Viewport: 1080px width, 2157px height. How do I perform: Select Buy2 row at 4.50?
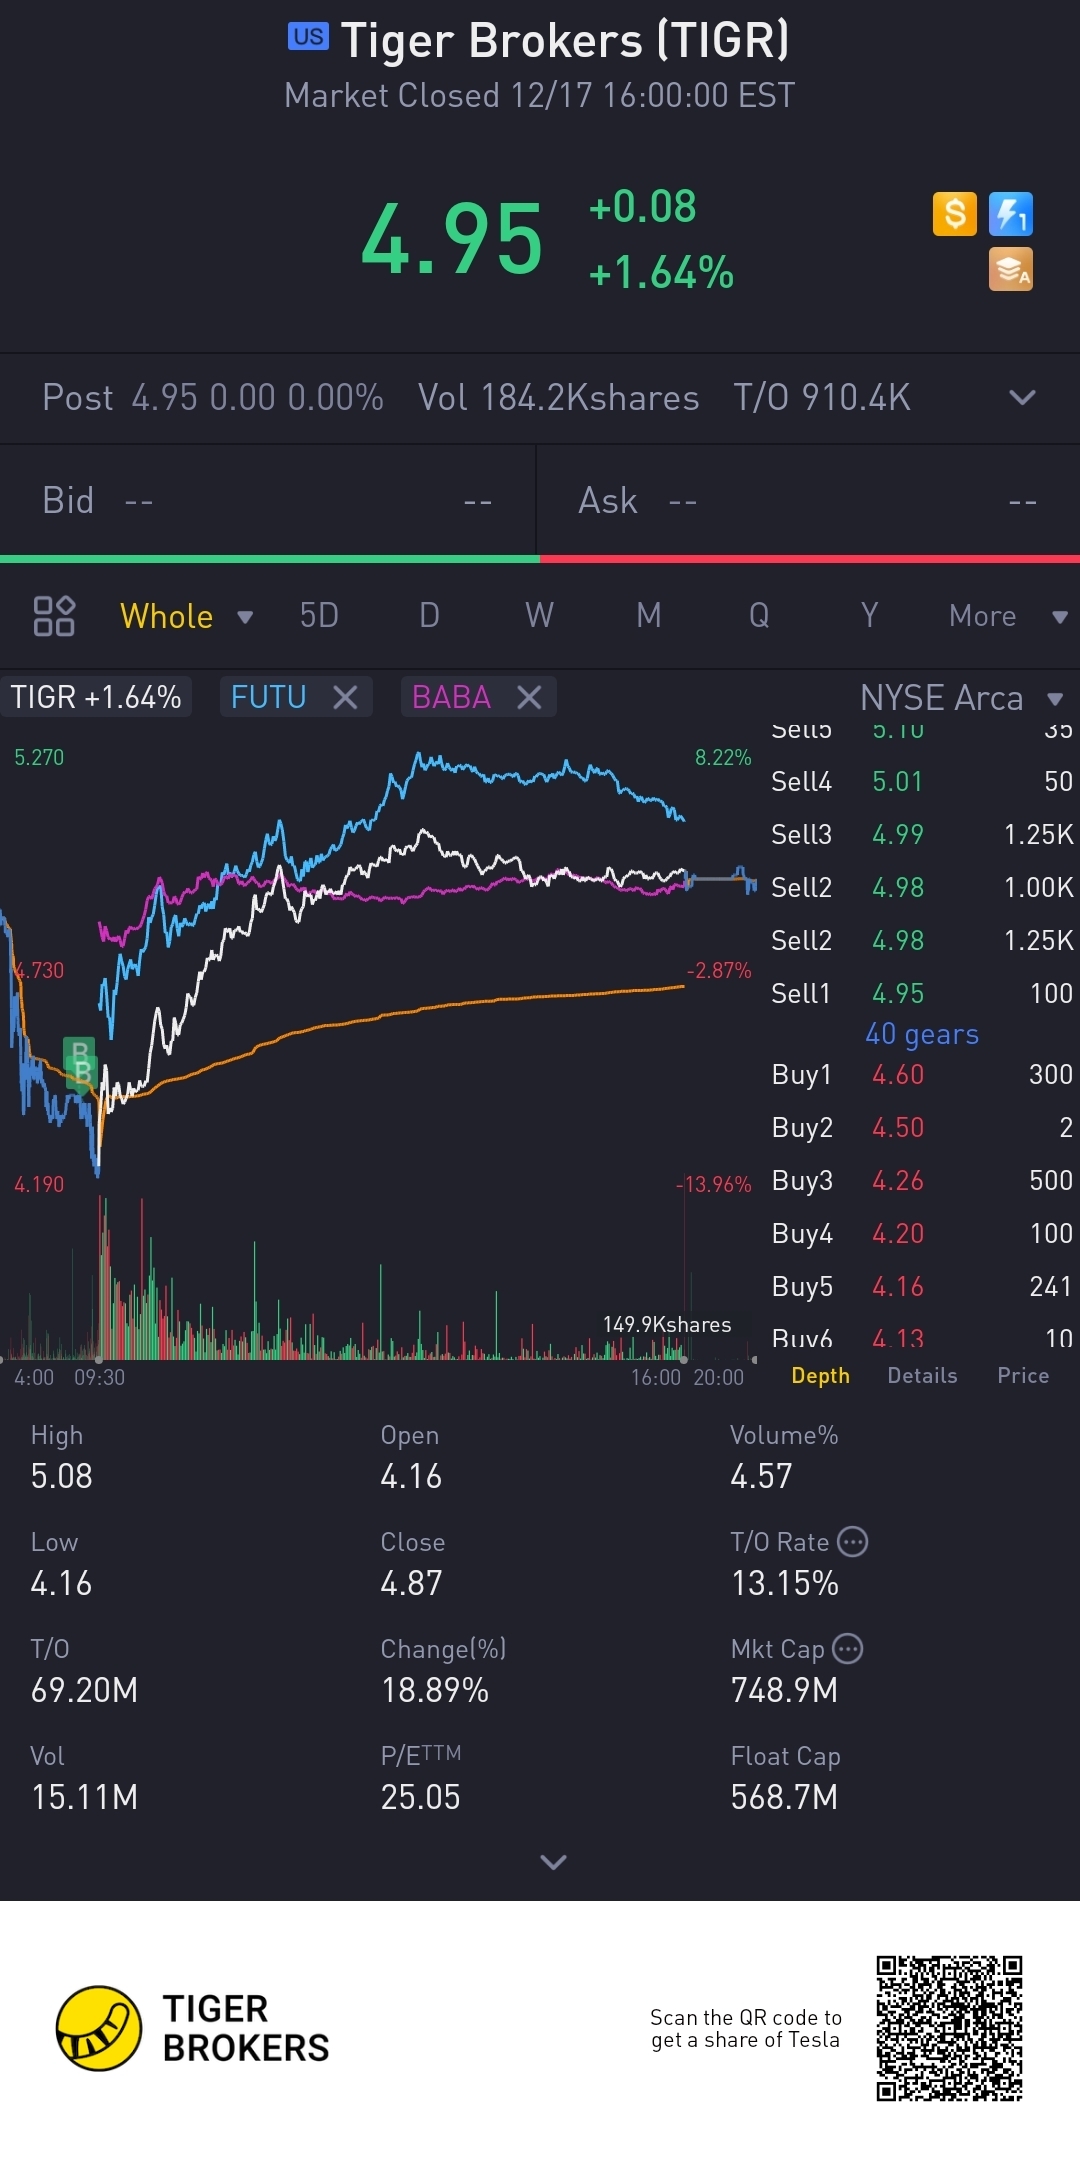click(x=921, y=1127)
